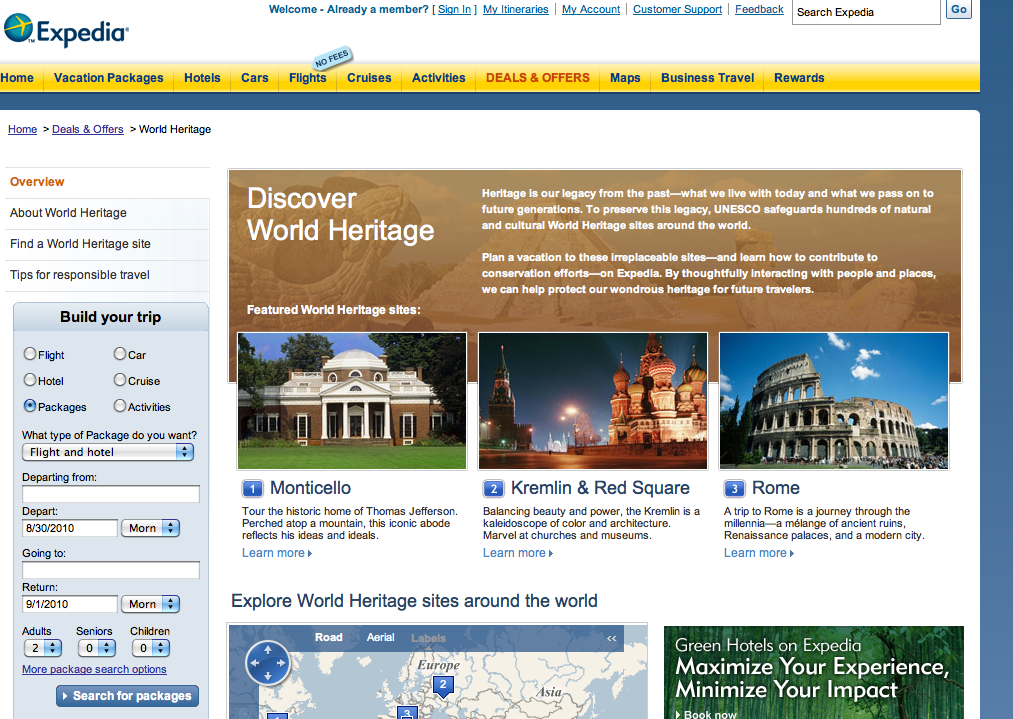Click the Going to input field
Image resolution: width=1013 pixels, height=719 pixels.
coord(111,570)
